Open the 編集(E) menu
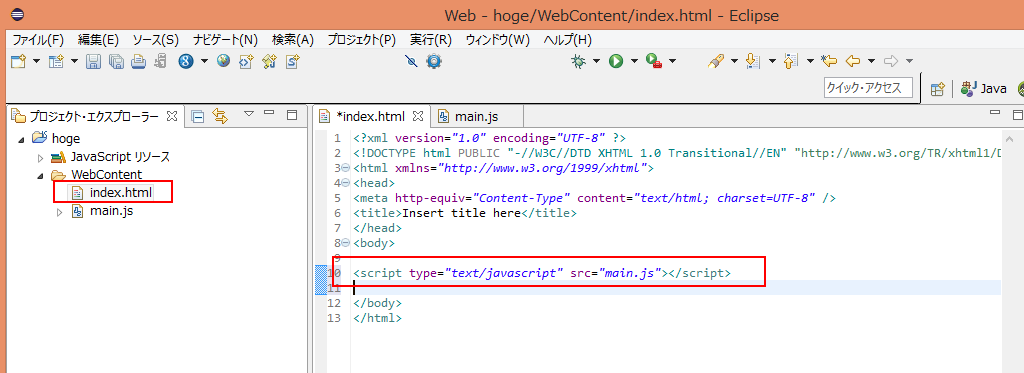 point(98,40)
